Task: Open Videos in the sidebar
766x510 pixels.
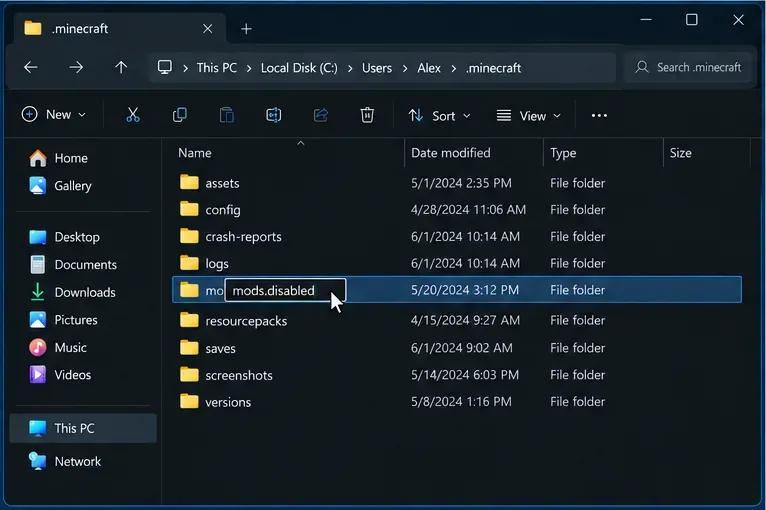Action: [x=60, y=375]
